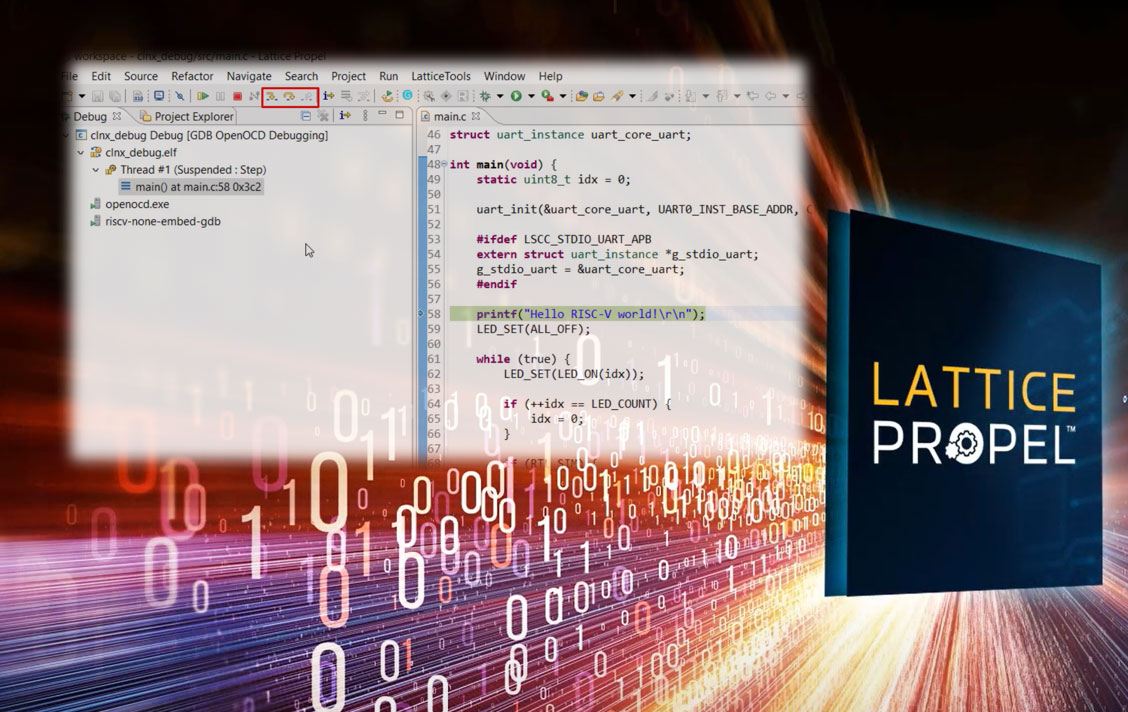Open the Refactor menu
The width and height of the screenshot is (1128, 712).
192,76
